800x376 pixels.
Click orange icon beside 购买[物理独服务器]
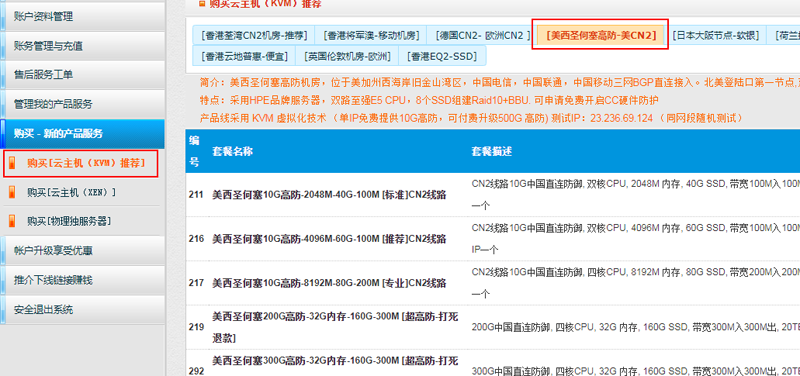coord(13,221)
